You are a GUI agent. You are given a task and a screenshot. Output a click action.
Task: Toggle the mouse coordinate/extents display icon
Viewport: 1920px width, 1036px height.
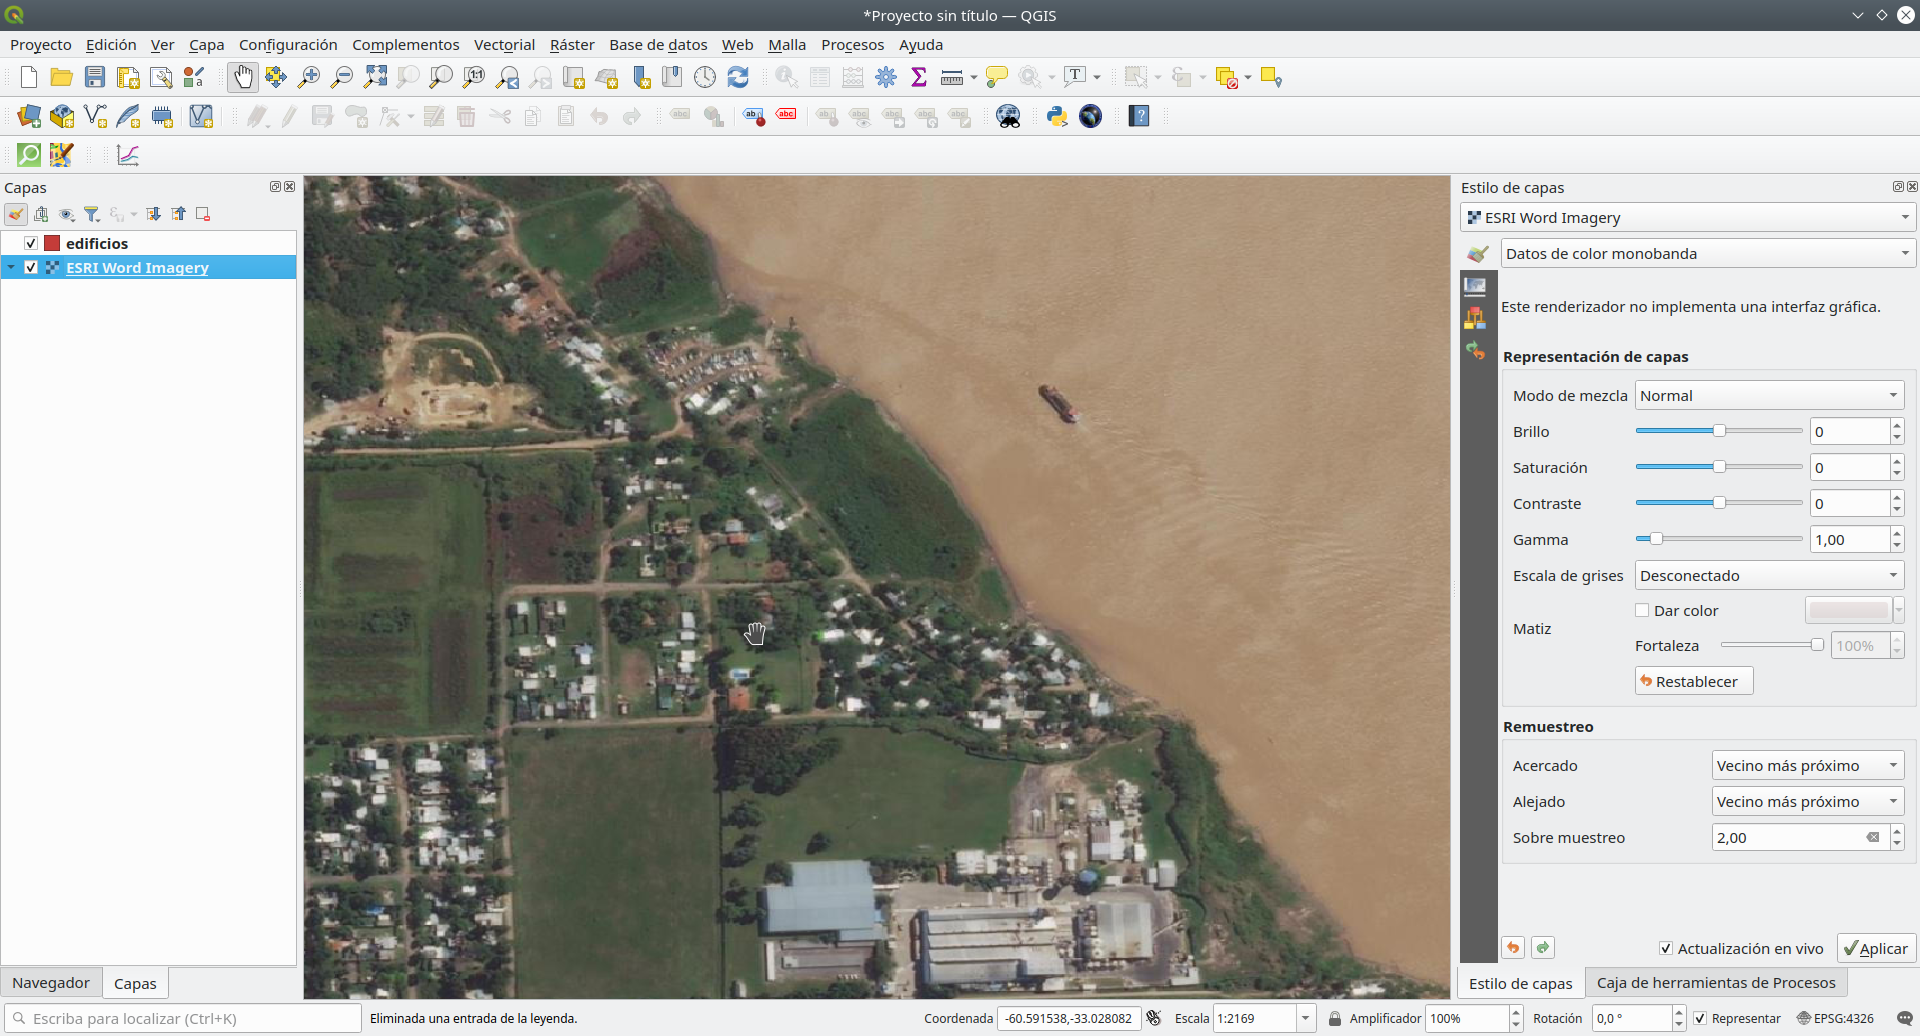pos(1154,1018)
